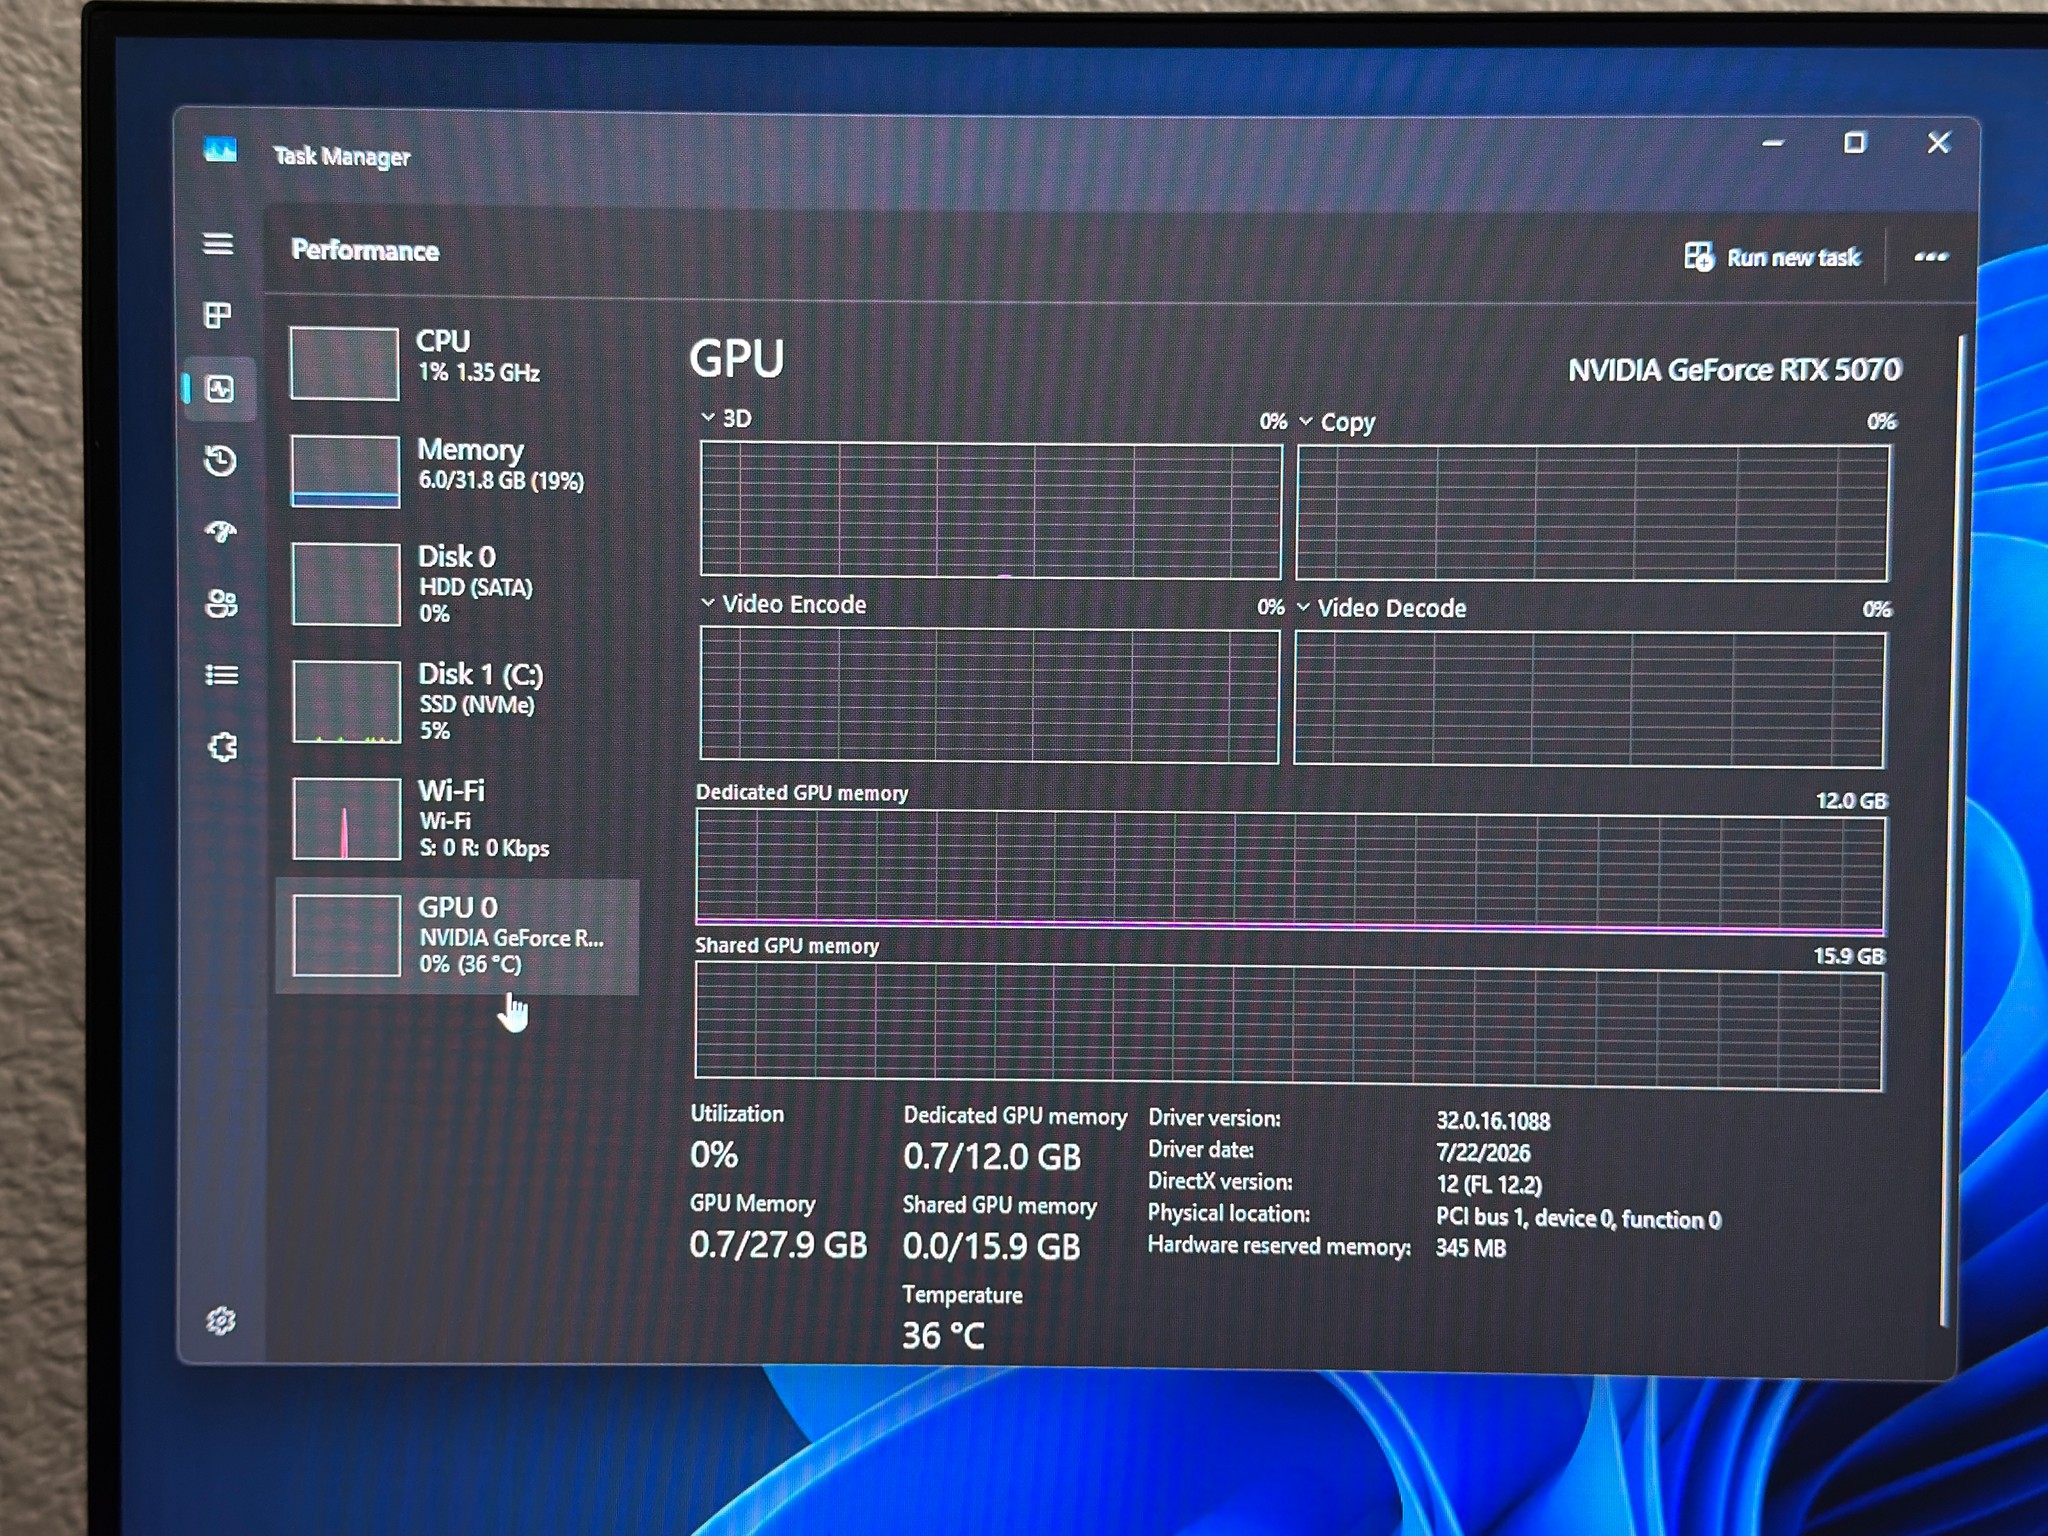
Task: Select the Wi-Fi performance entry
Action: click(458, 818)
